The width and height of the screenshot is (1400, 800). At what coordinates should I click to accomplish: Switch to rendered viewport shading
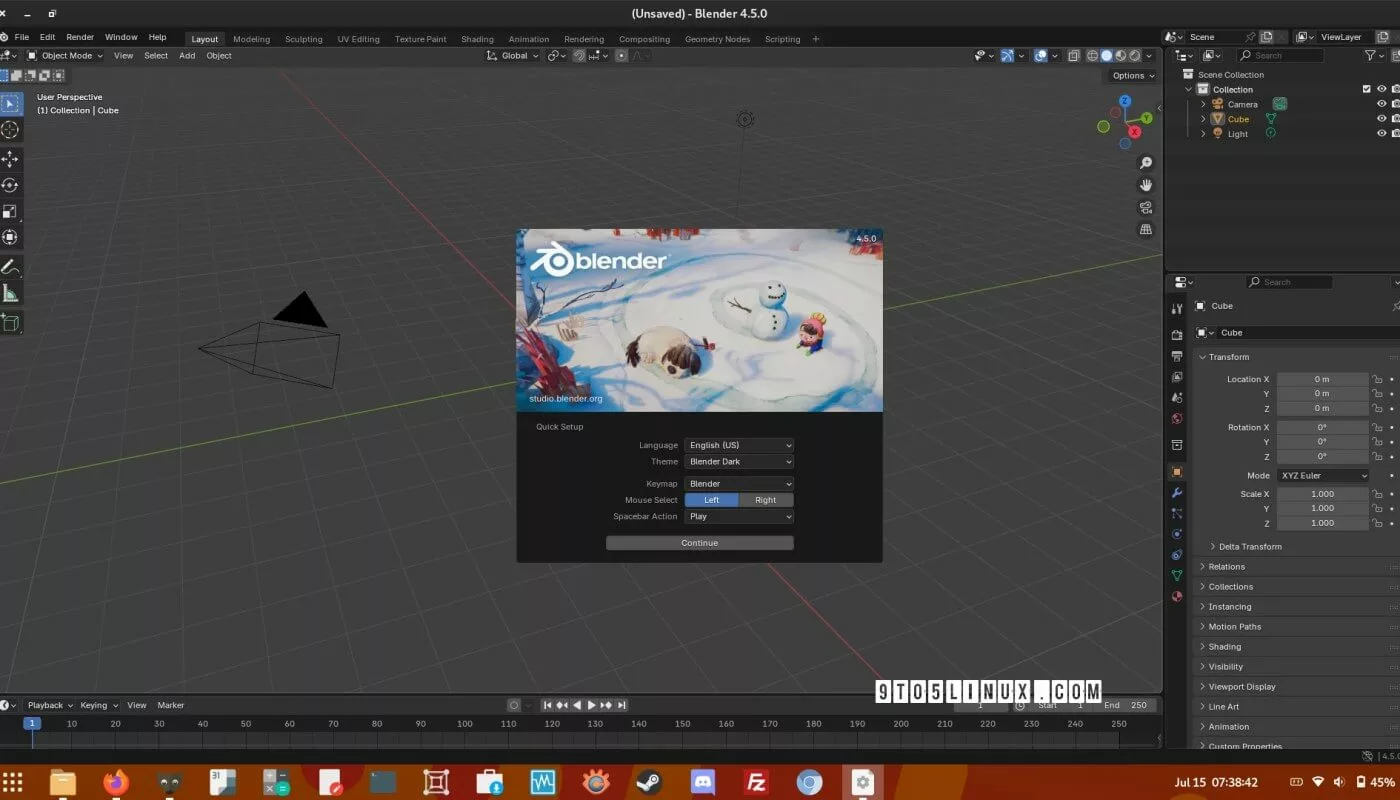1135,56
